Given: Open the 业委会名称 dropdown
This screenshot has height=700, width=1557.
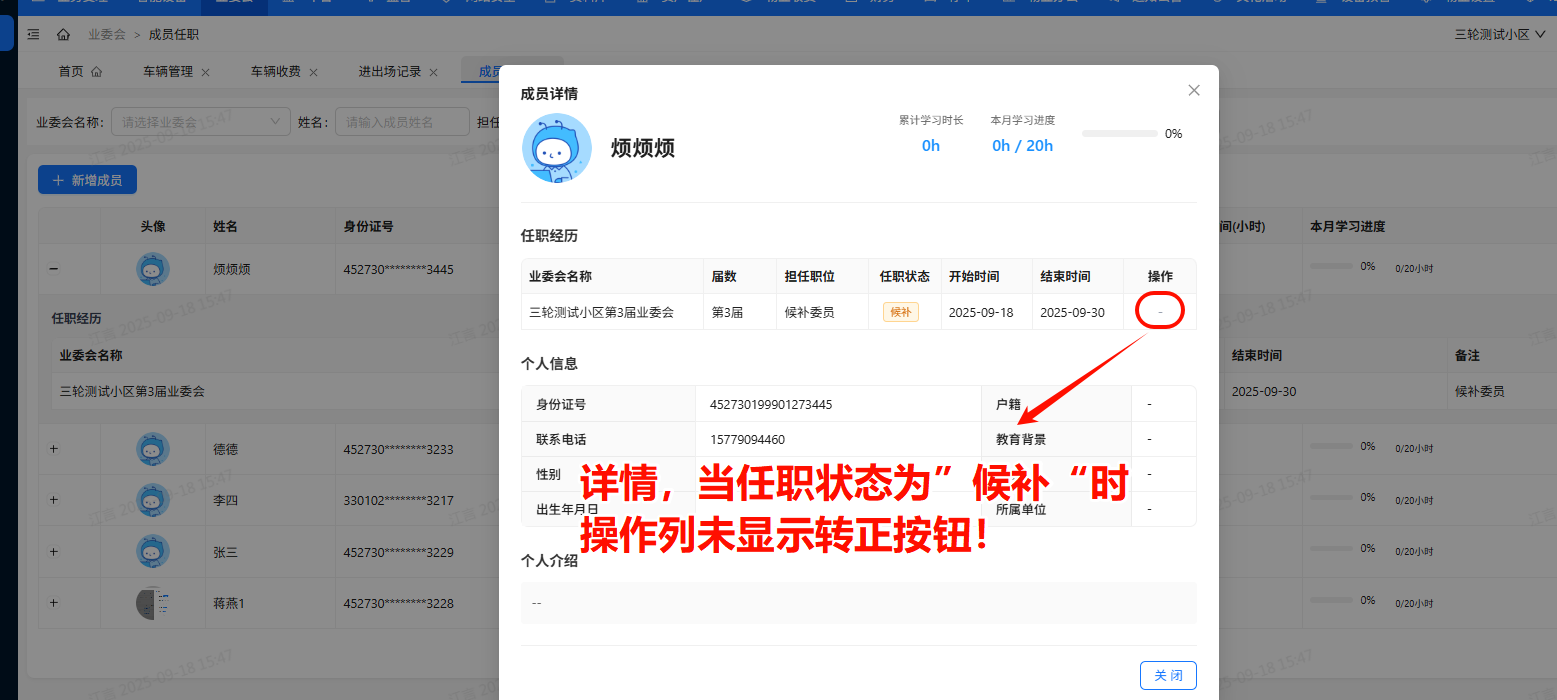Looking at the screenshot, I should click(200, 122).
